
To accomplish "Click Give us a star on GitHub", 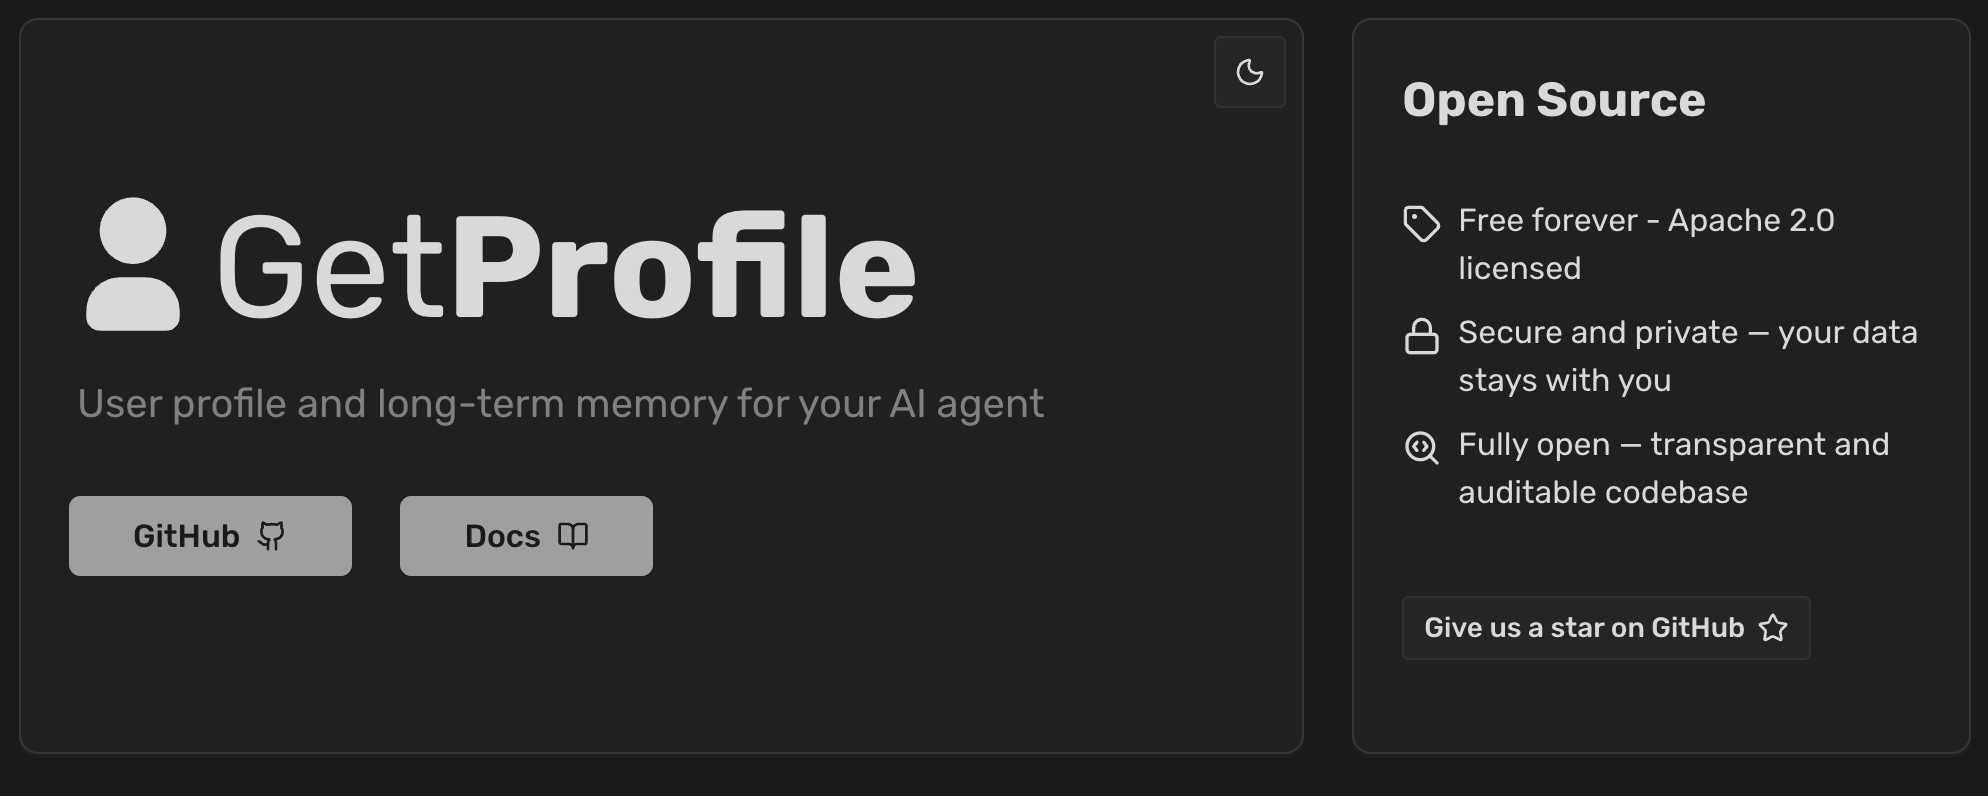I will click(x=1606, y=628).
